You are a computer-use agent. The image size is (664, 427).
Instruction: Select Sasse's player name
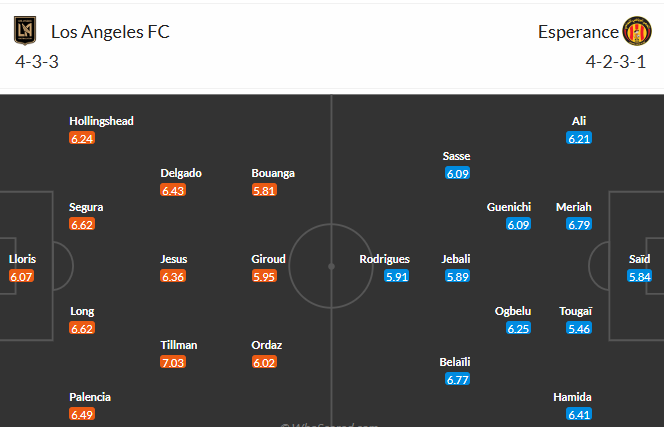coord(456,156)
